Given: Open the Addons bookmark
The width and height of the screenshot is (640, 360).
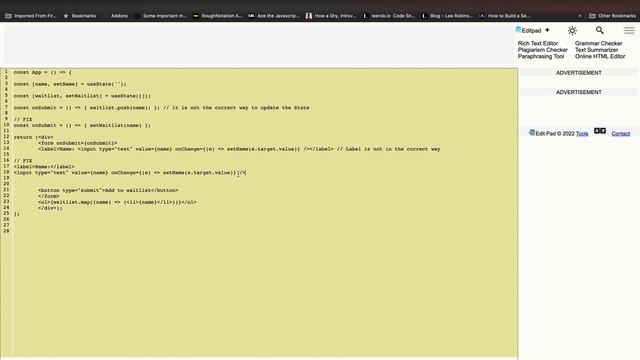Looking at the screenshot, I should pyautogui.click(x=116, y=16).
